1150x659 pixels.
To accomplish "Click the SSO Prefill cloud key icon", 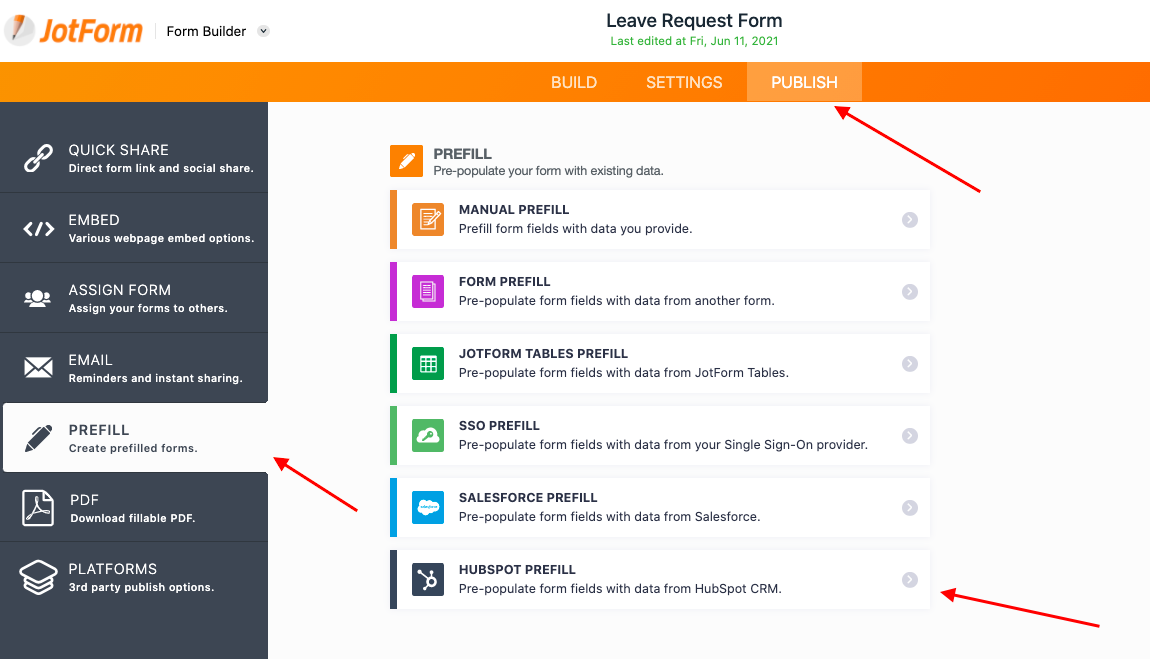I will 428,436.
